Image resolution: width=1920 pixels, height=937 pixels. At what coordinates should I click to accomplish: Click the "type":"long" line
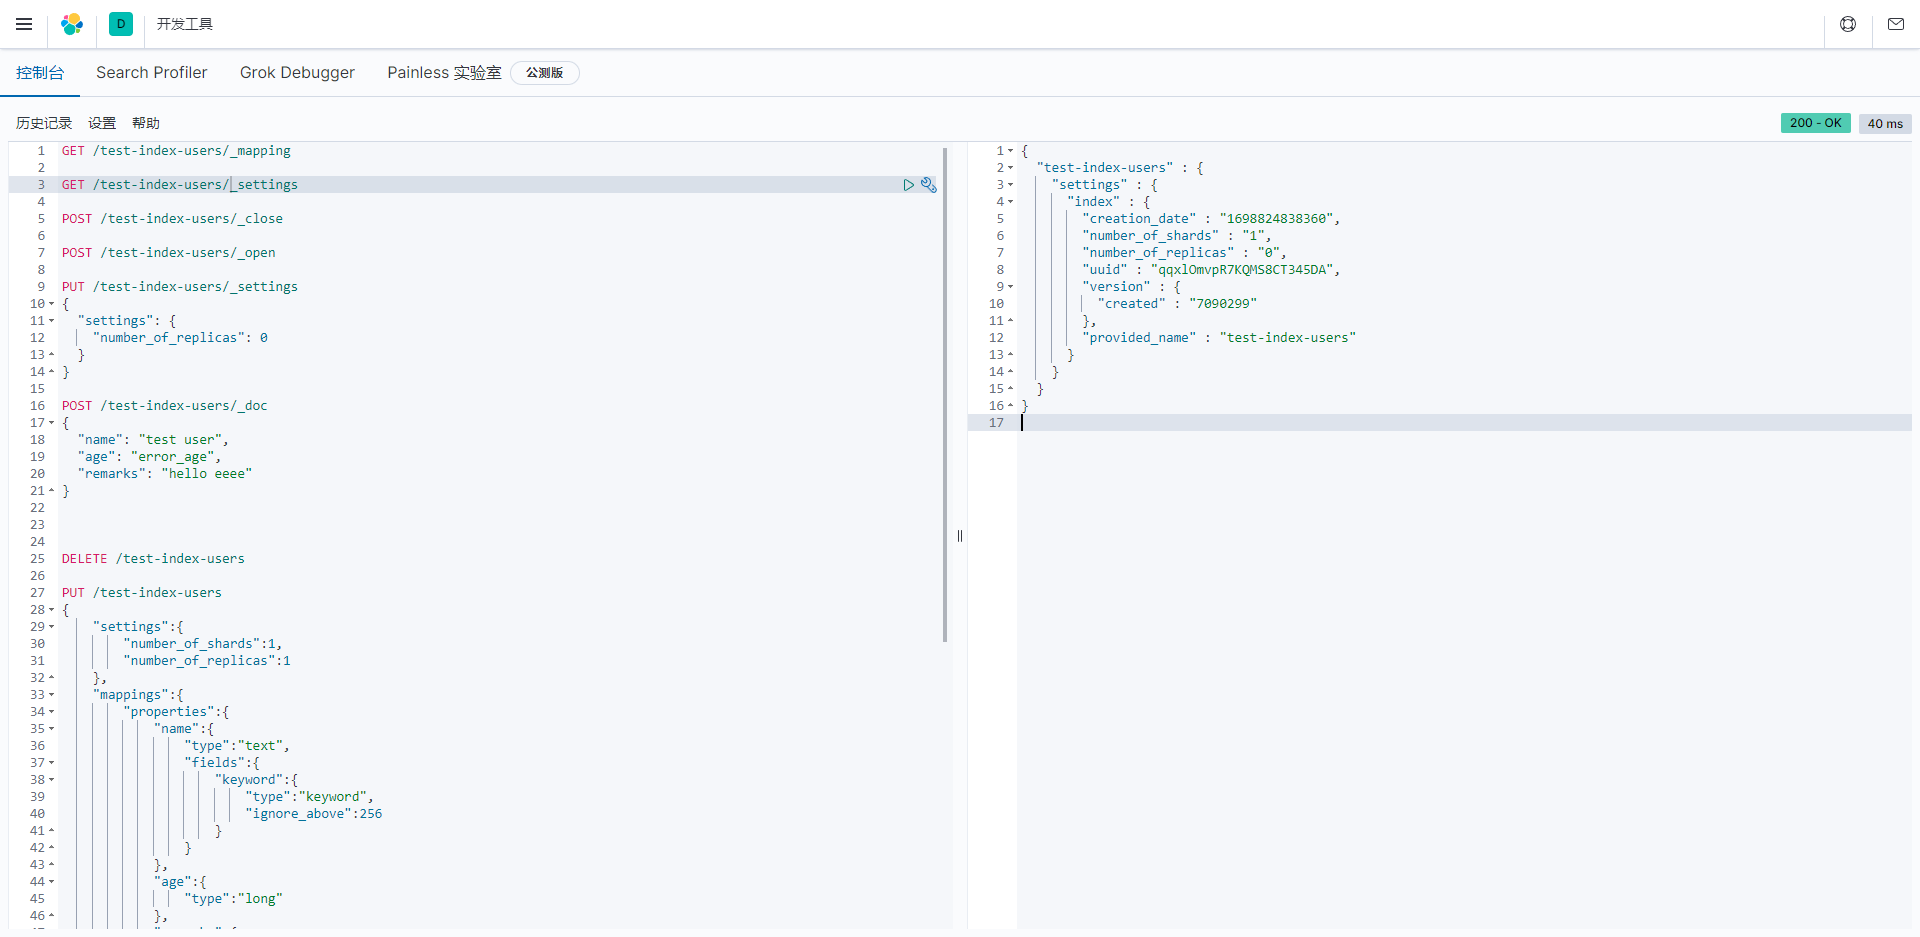(234, 899)
